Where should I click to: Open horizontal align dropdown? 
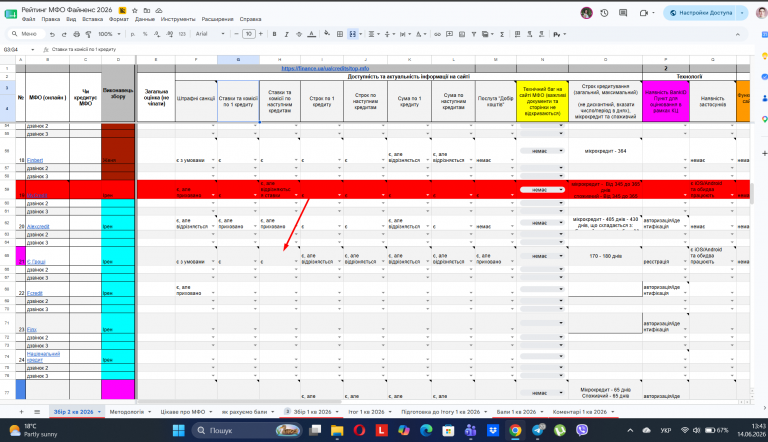373,34
